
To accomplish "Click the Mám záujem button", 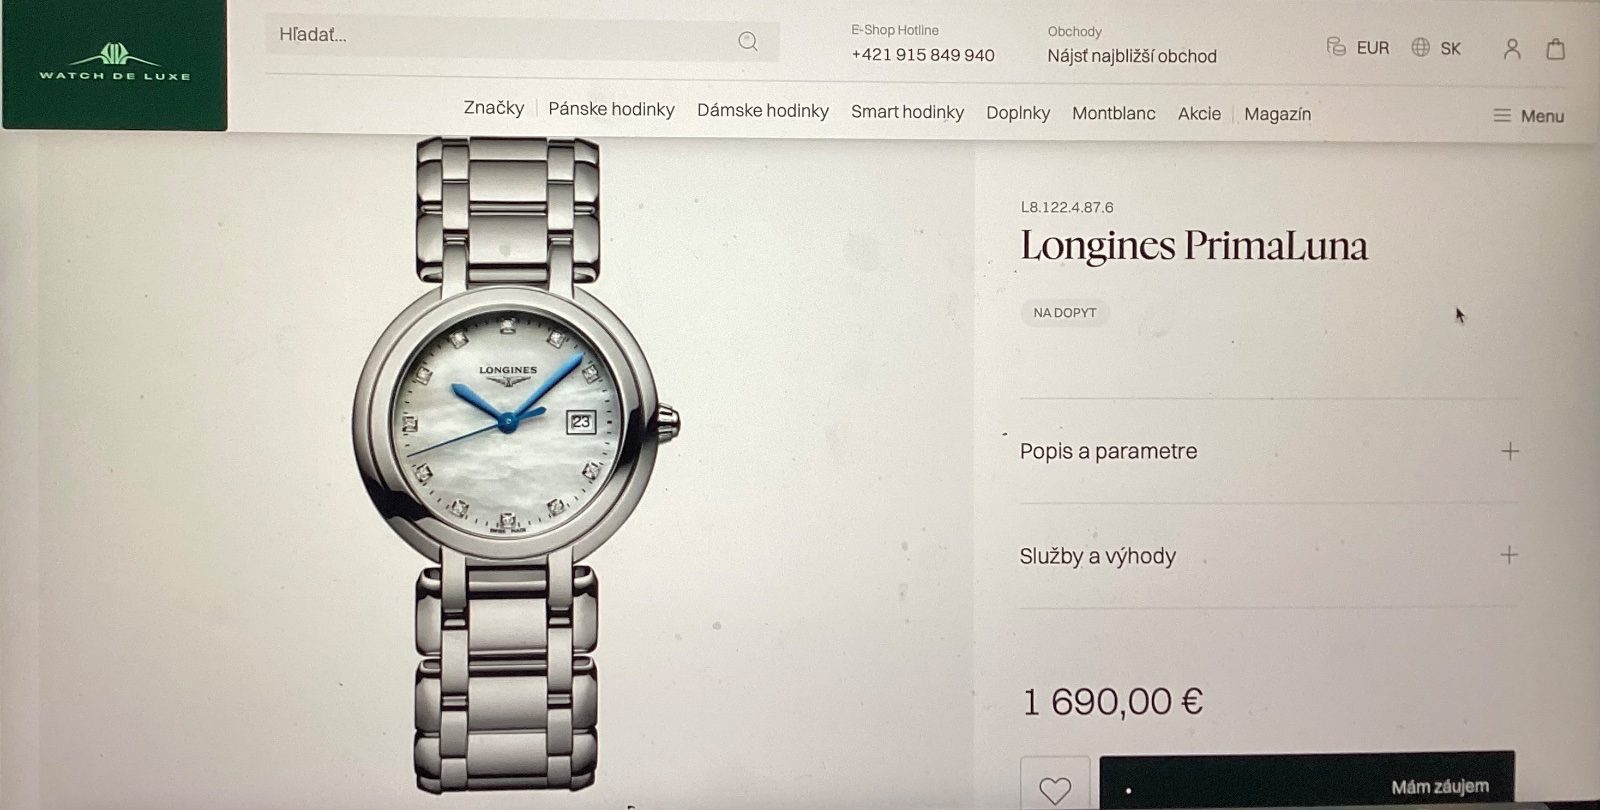I will 1307,785.
